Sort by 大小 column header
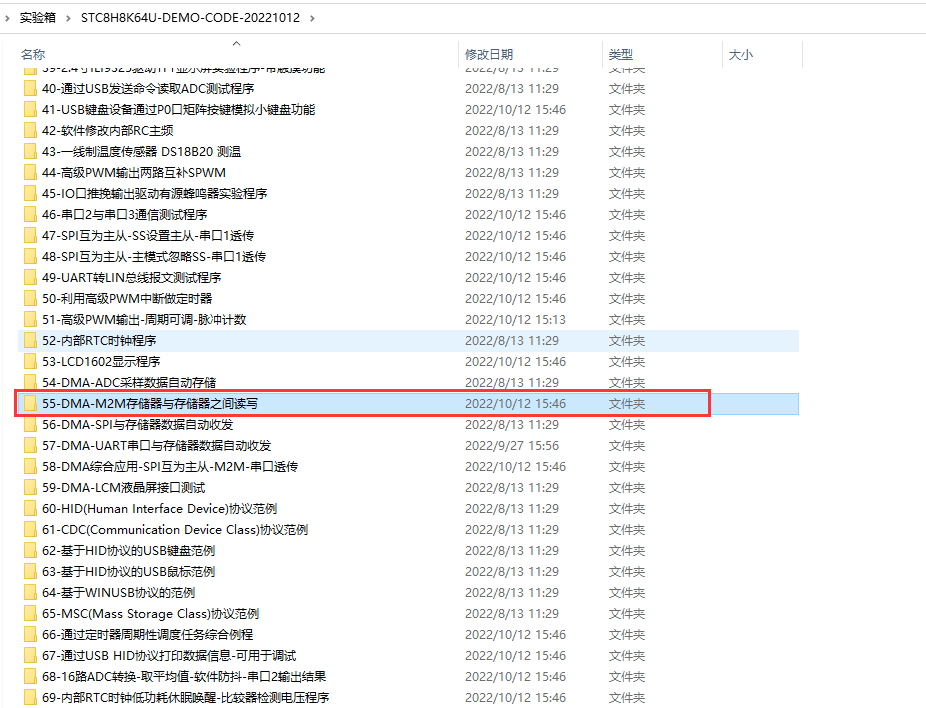This screenshot has width=926, height=708. 741,54
